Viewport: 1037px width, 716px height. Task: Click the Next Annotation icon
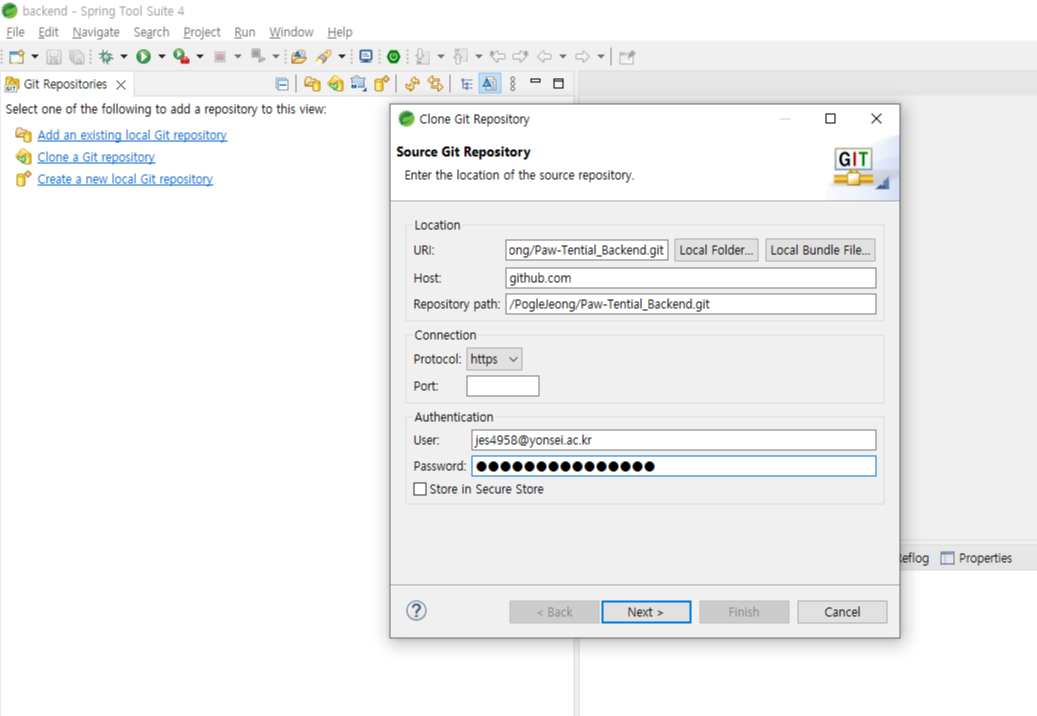pos(422,57)
